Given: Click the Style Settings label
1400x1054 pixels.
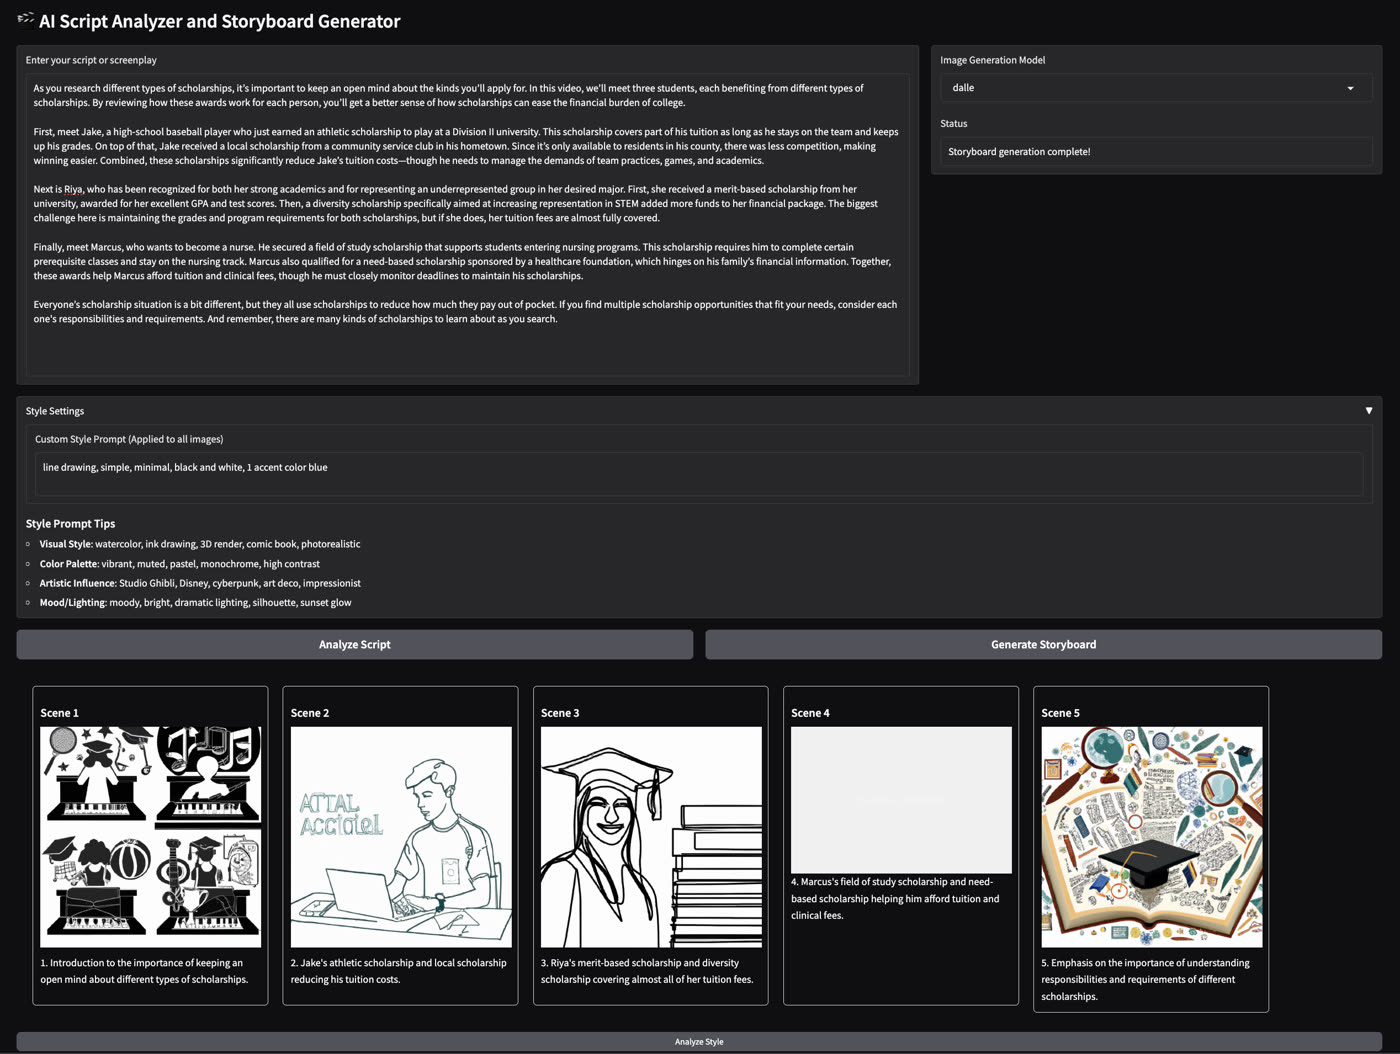Looking at the screenshot, I should click(55, 411).
